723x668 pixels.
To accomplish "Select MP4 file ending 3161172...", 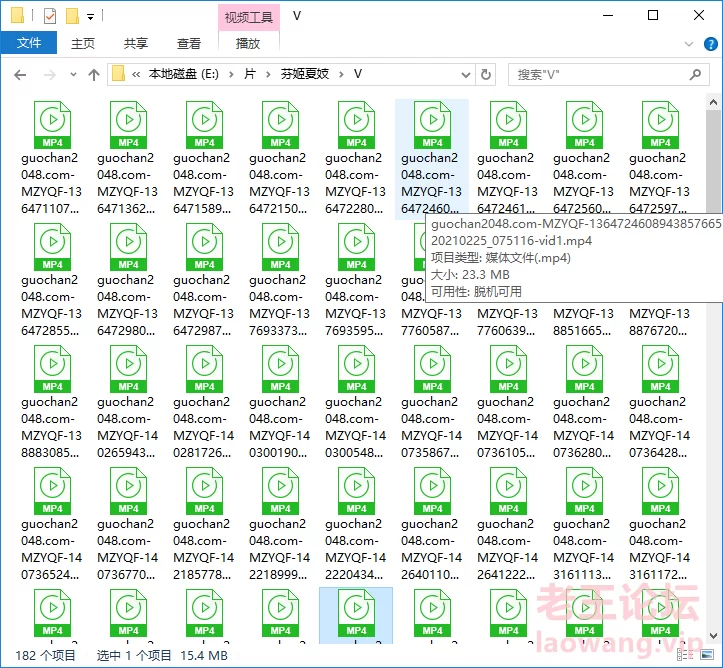I will tap(659, 525).
